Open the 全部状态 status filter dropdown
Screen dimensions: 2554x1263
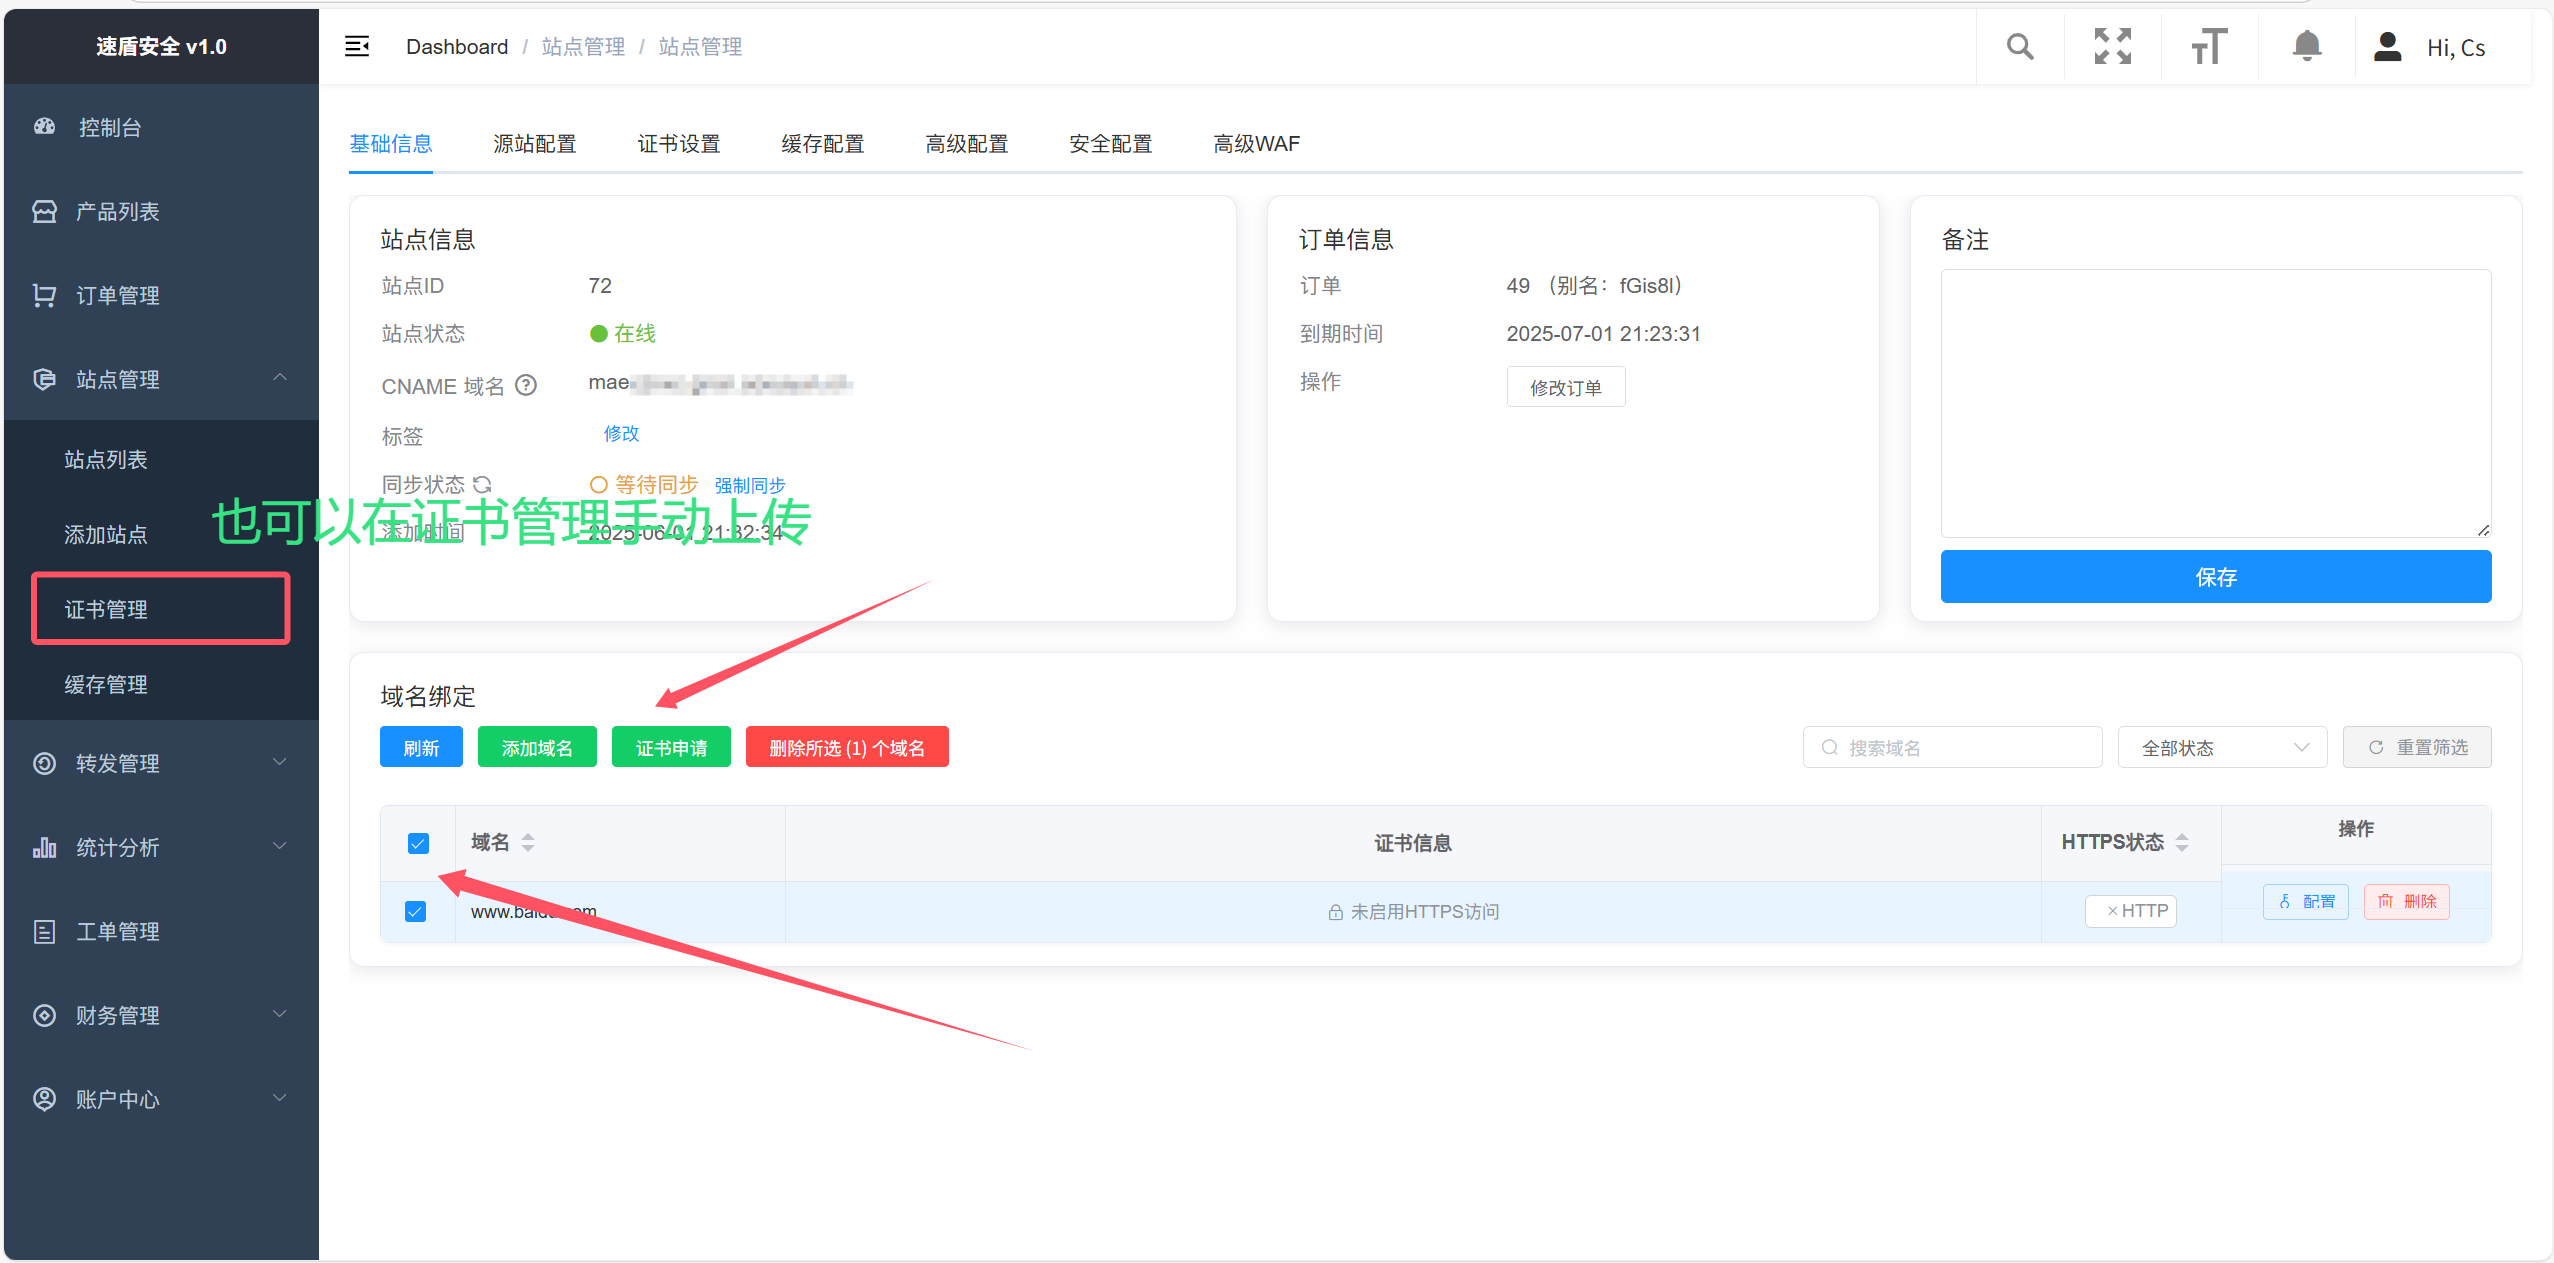pyautogui.click(x=2222, y=748)
